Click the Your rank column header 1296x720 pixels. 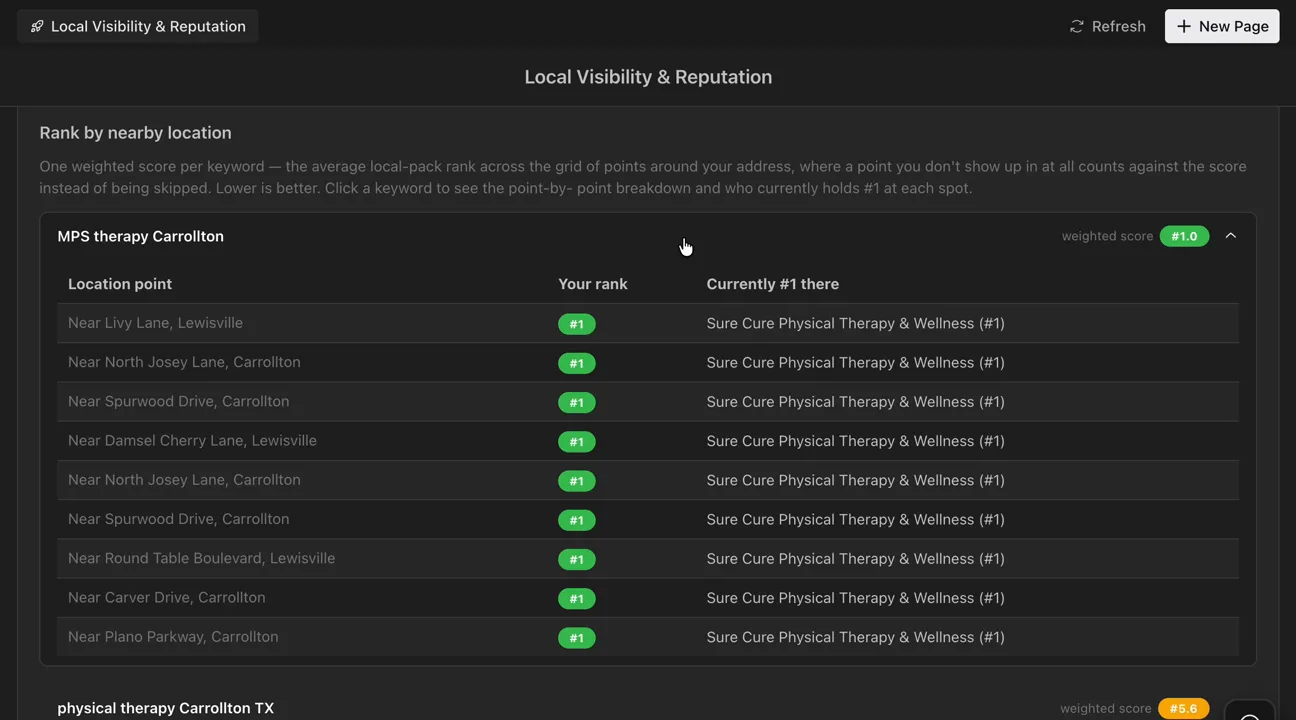[593, 284]
